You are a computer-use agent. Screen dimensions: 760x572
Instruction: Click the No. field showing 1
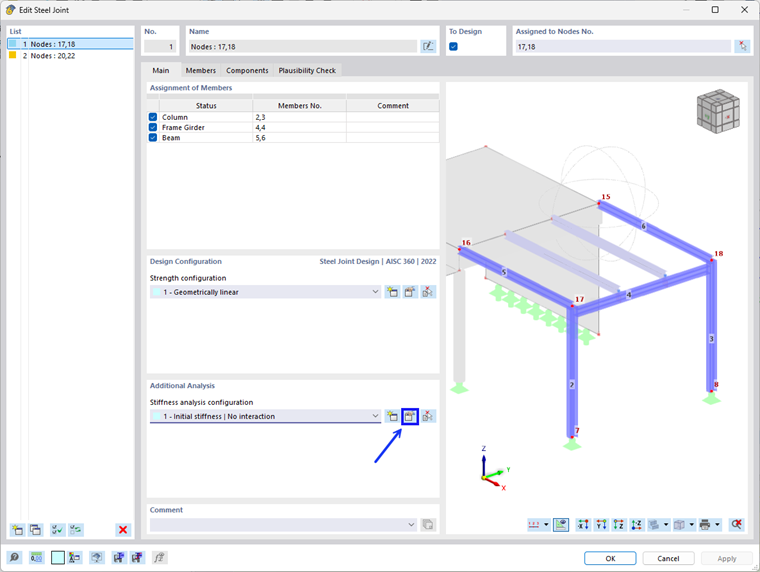(160, 47)
